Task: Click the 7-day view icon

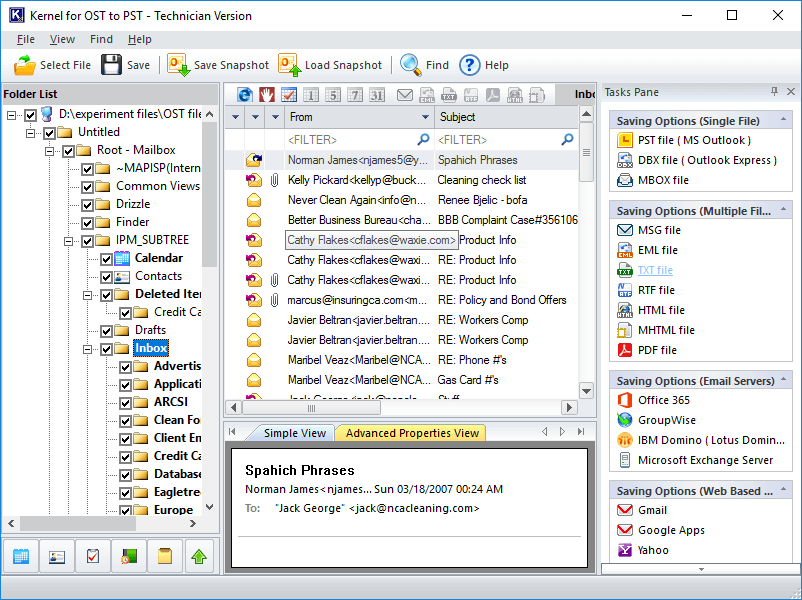Action: pyautogui.click(x=355, y=95)
